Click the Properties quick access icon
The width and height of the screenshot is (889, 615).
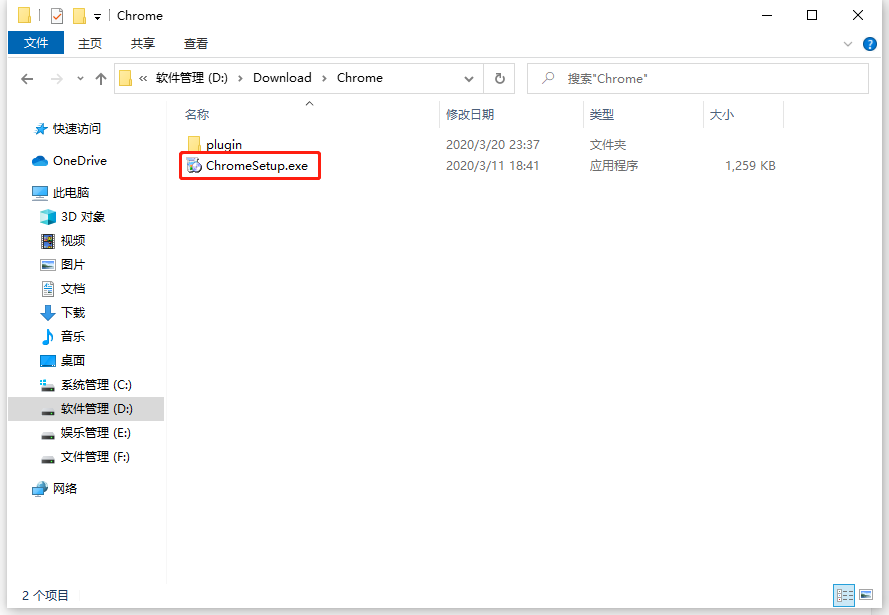(57, 16)
